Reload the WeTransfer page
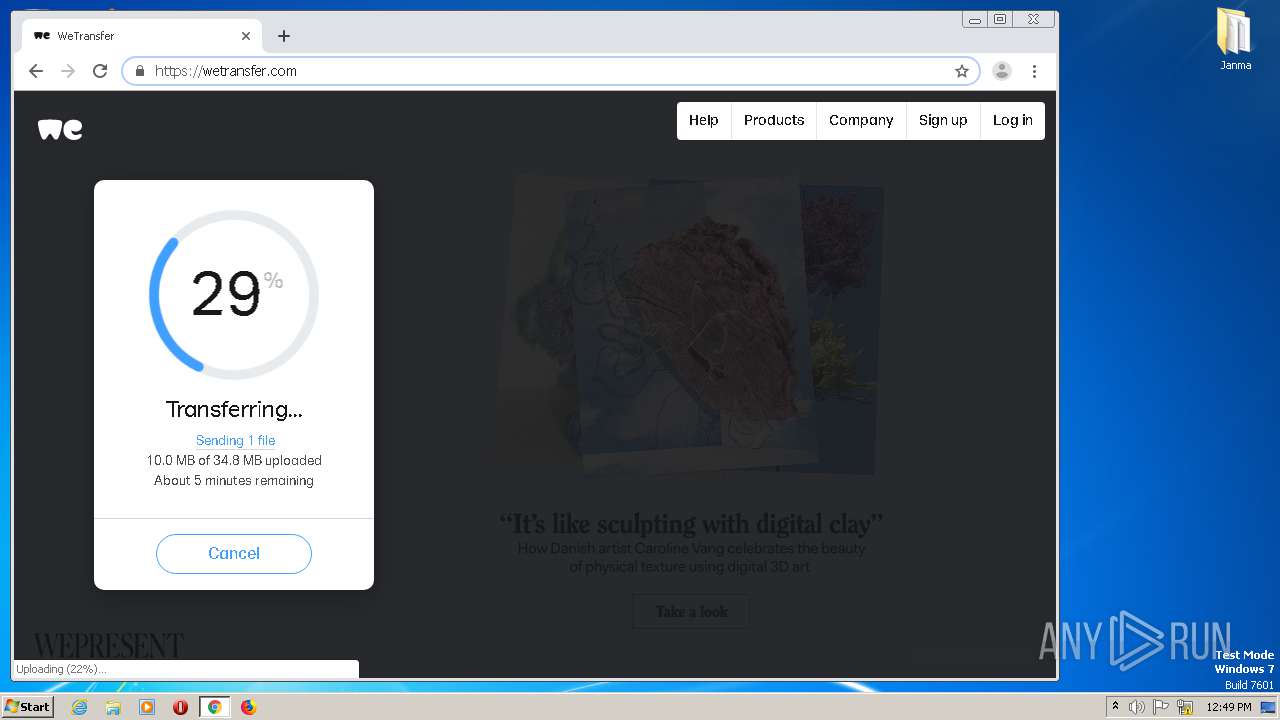 [x=100, y=71]
